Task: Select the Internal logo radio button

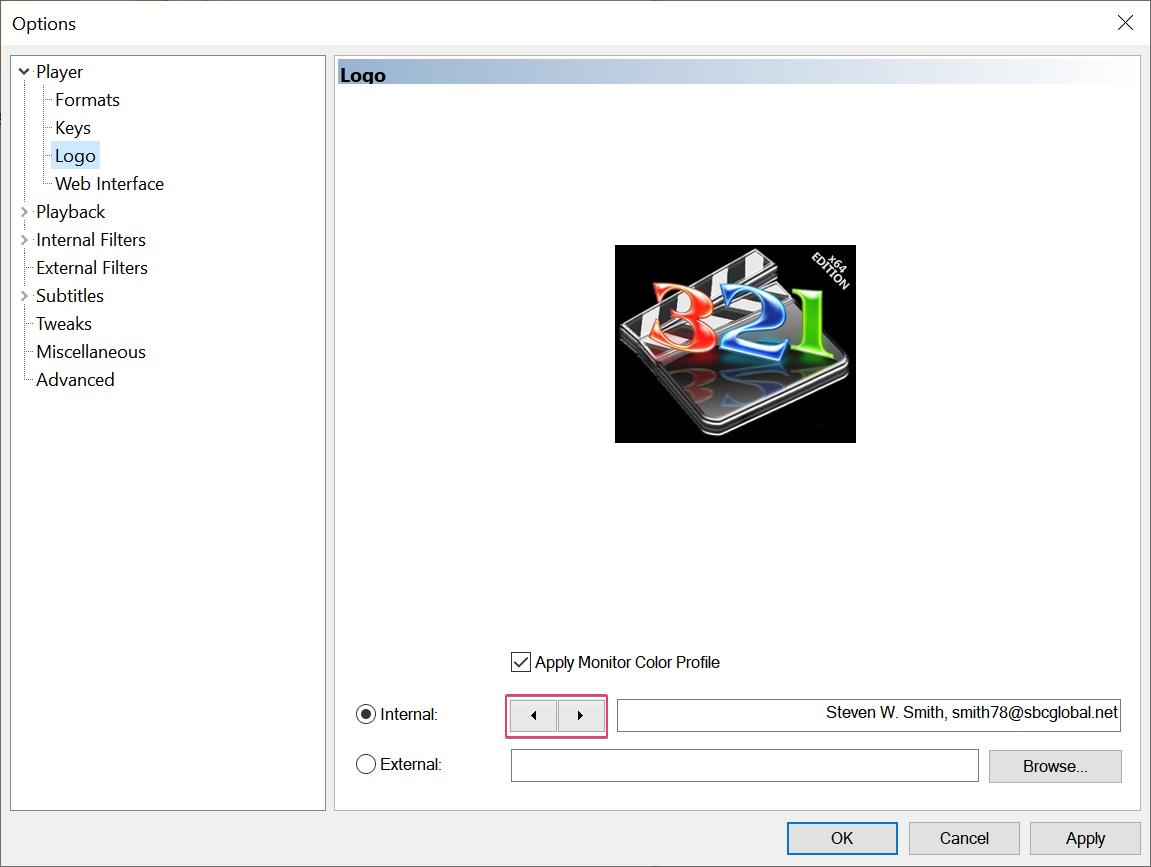Action: (x=365, y=714)
